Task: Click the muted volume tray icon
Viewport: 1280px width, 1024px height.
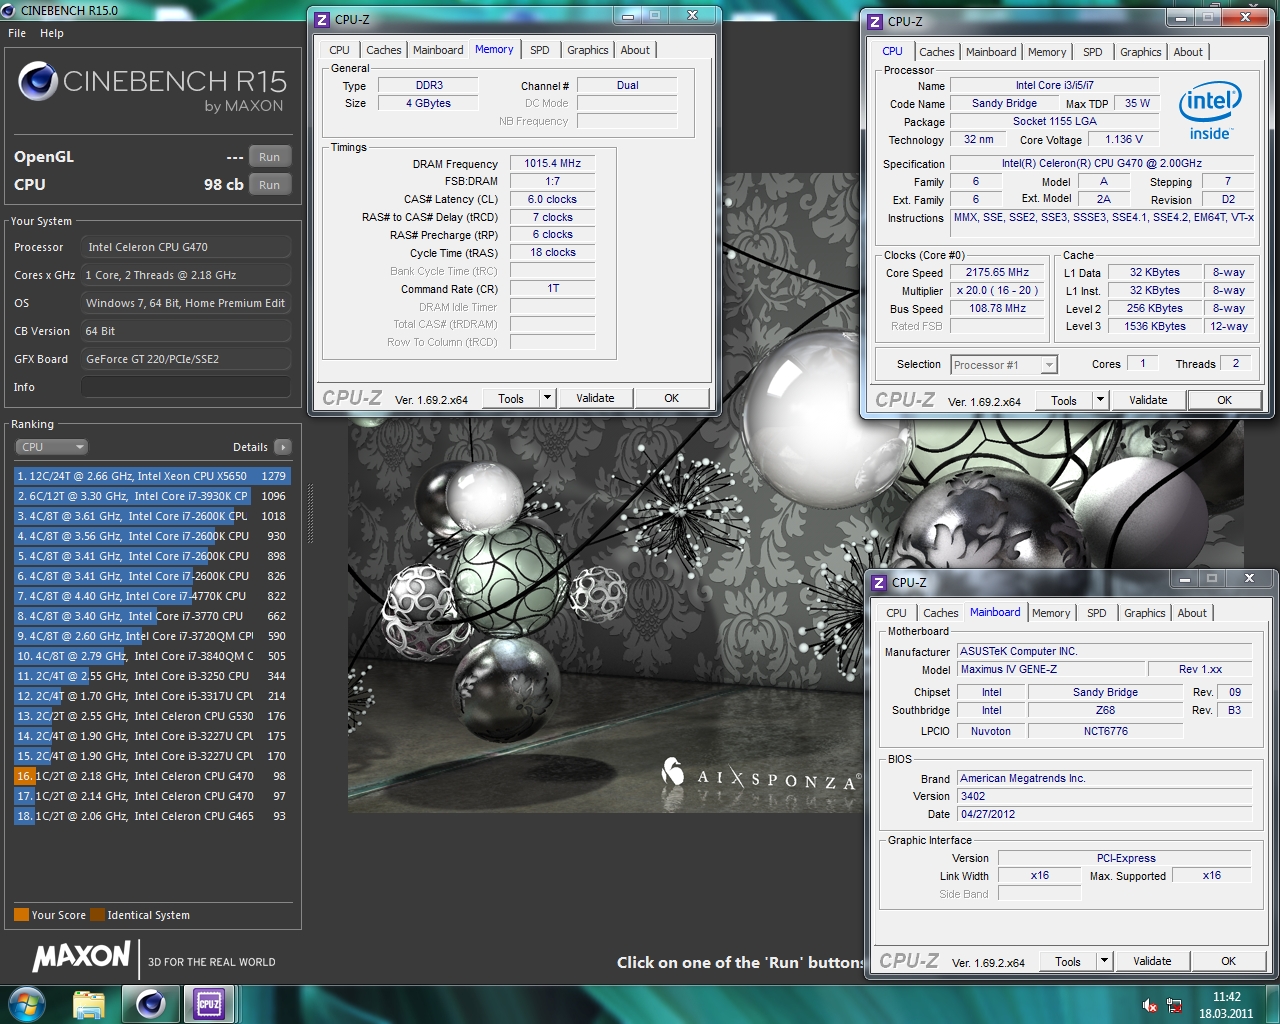Action: [1150, 1006]
